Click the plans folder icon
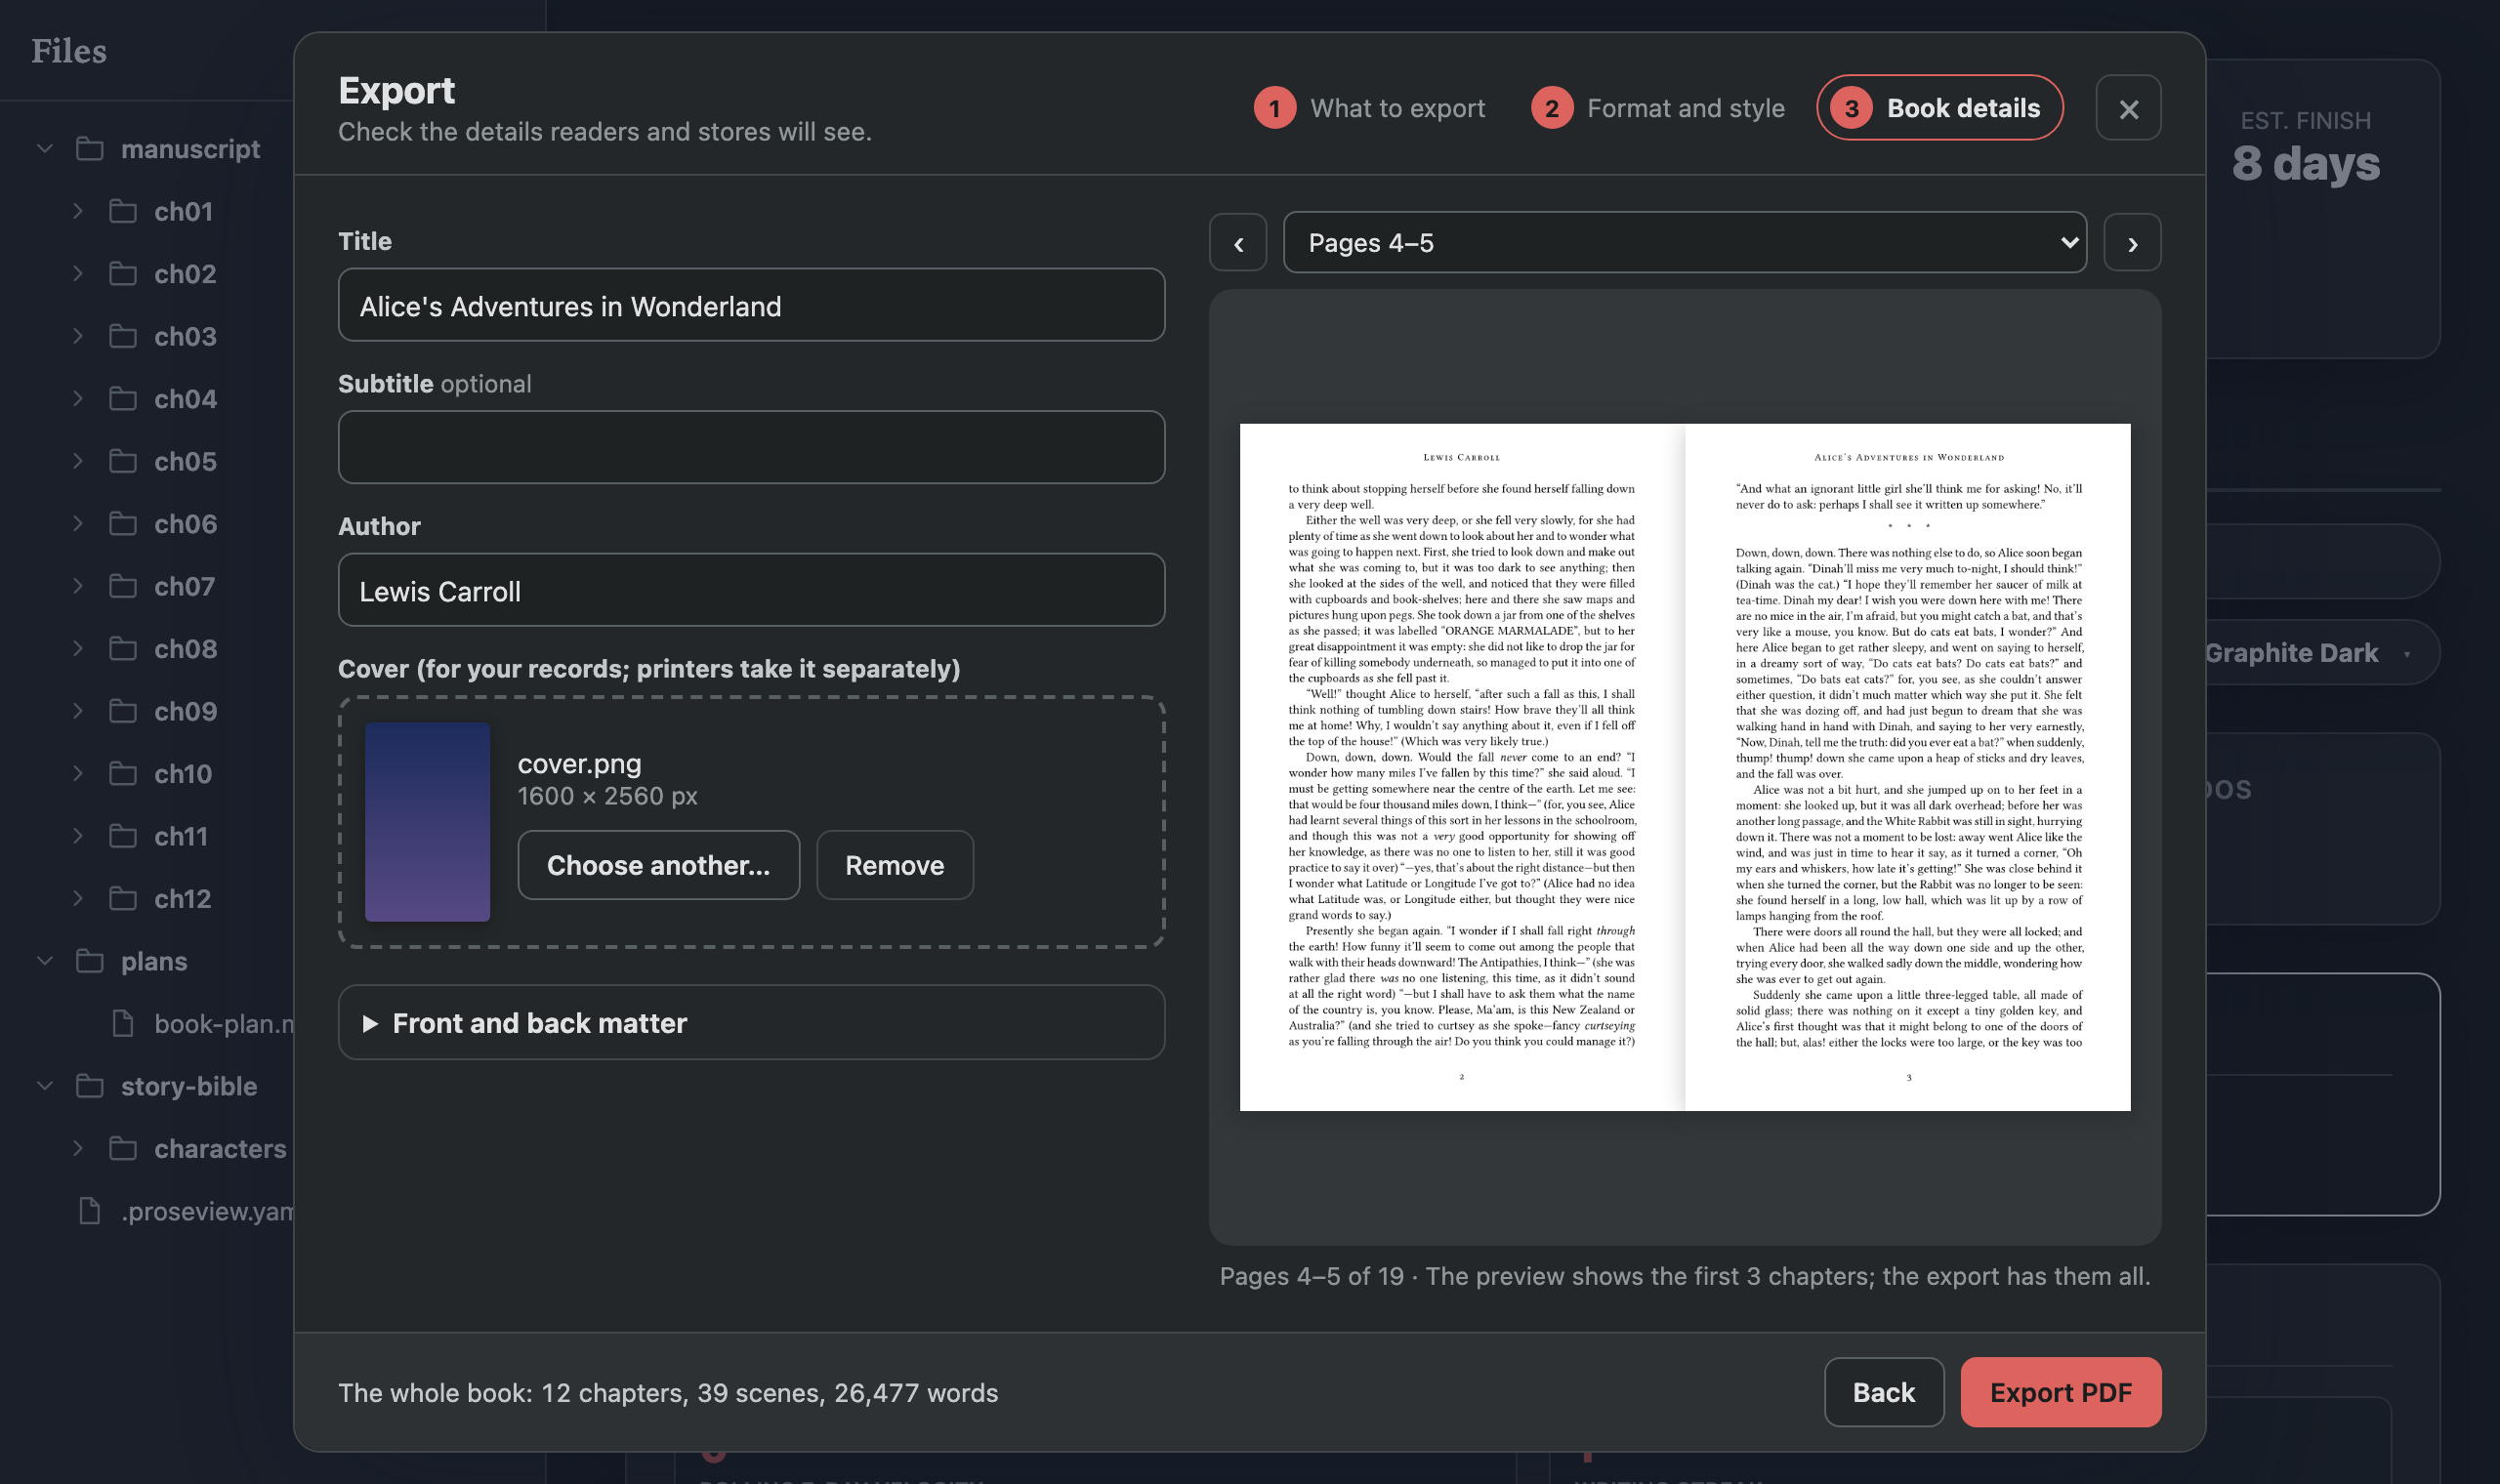This screenshot has width=2500, height=1484. [90, 961]
